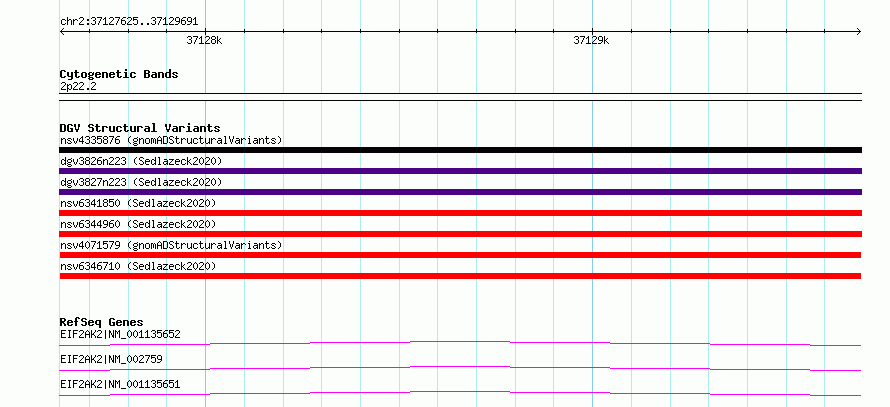Select the DGV Structural Variants track title
This screenshot has width=890, height=407.
[x=140, y=128]
